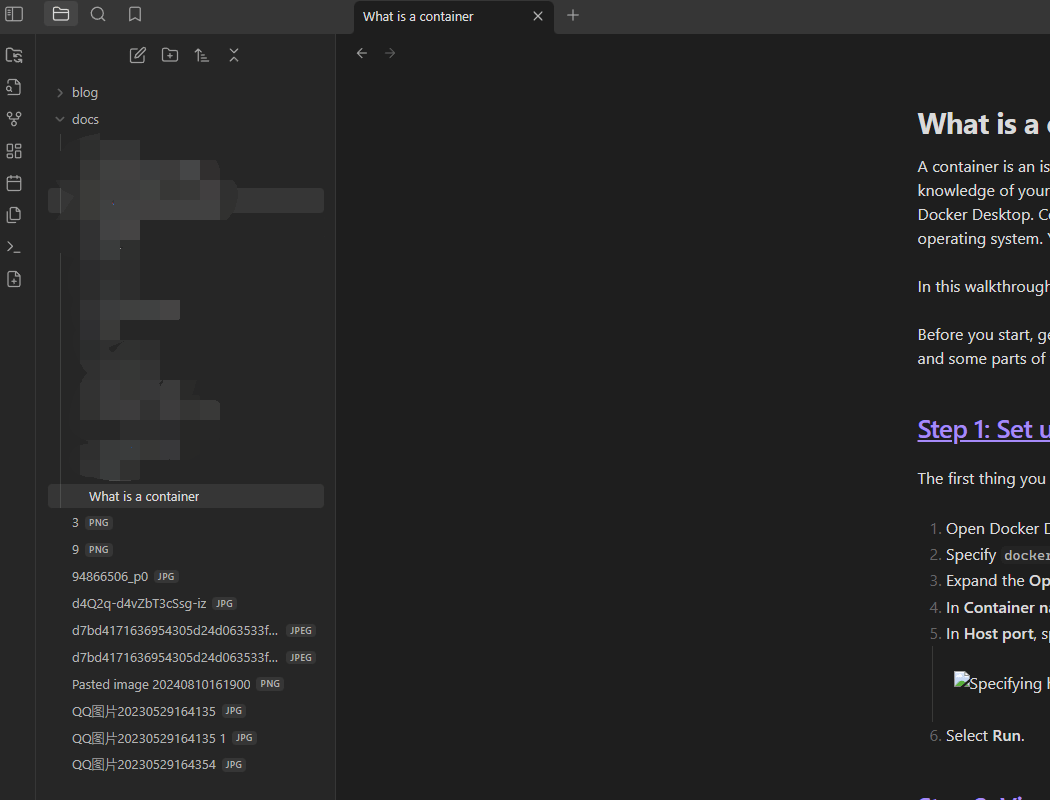1050x800 pixels.
Task: Switch to the Files tab
Action: point(60,14)
